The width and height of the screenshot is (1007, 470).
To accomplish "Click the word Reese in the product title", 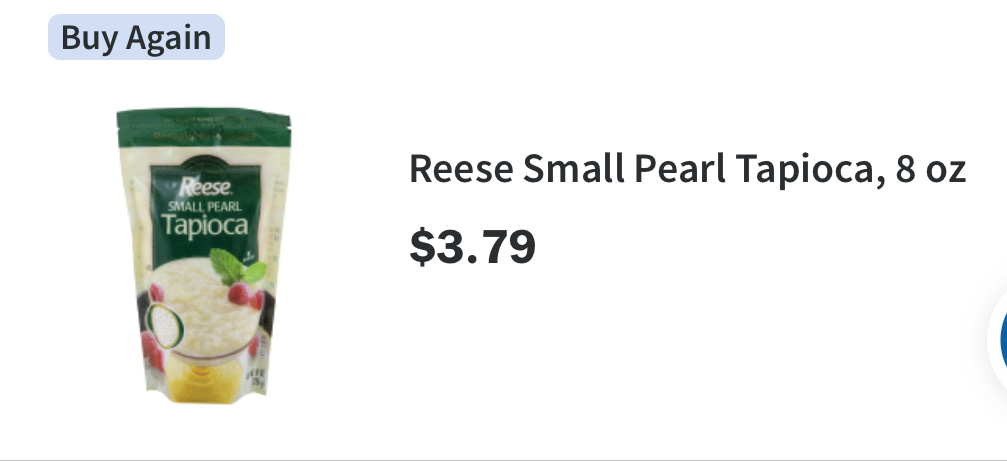I will click(461, 169).
